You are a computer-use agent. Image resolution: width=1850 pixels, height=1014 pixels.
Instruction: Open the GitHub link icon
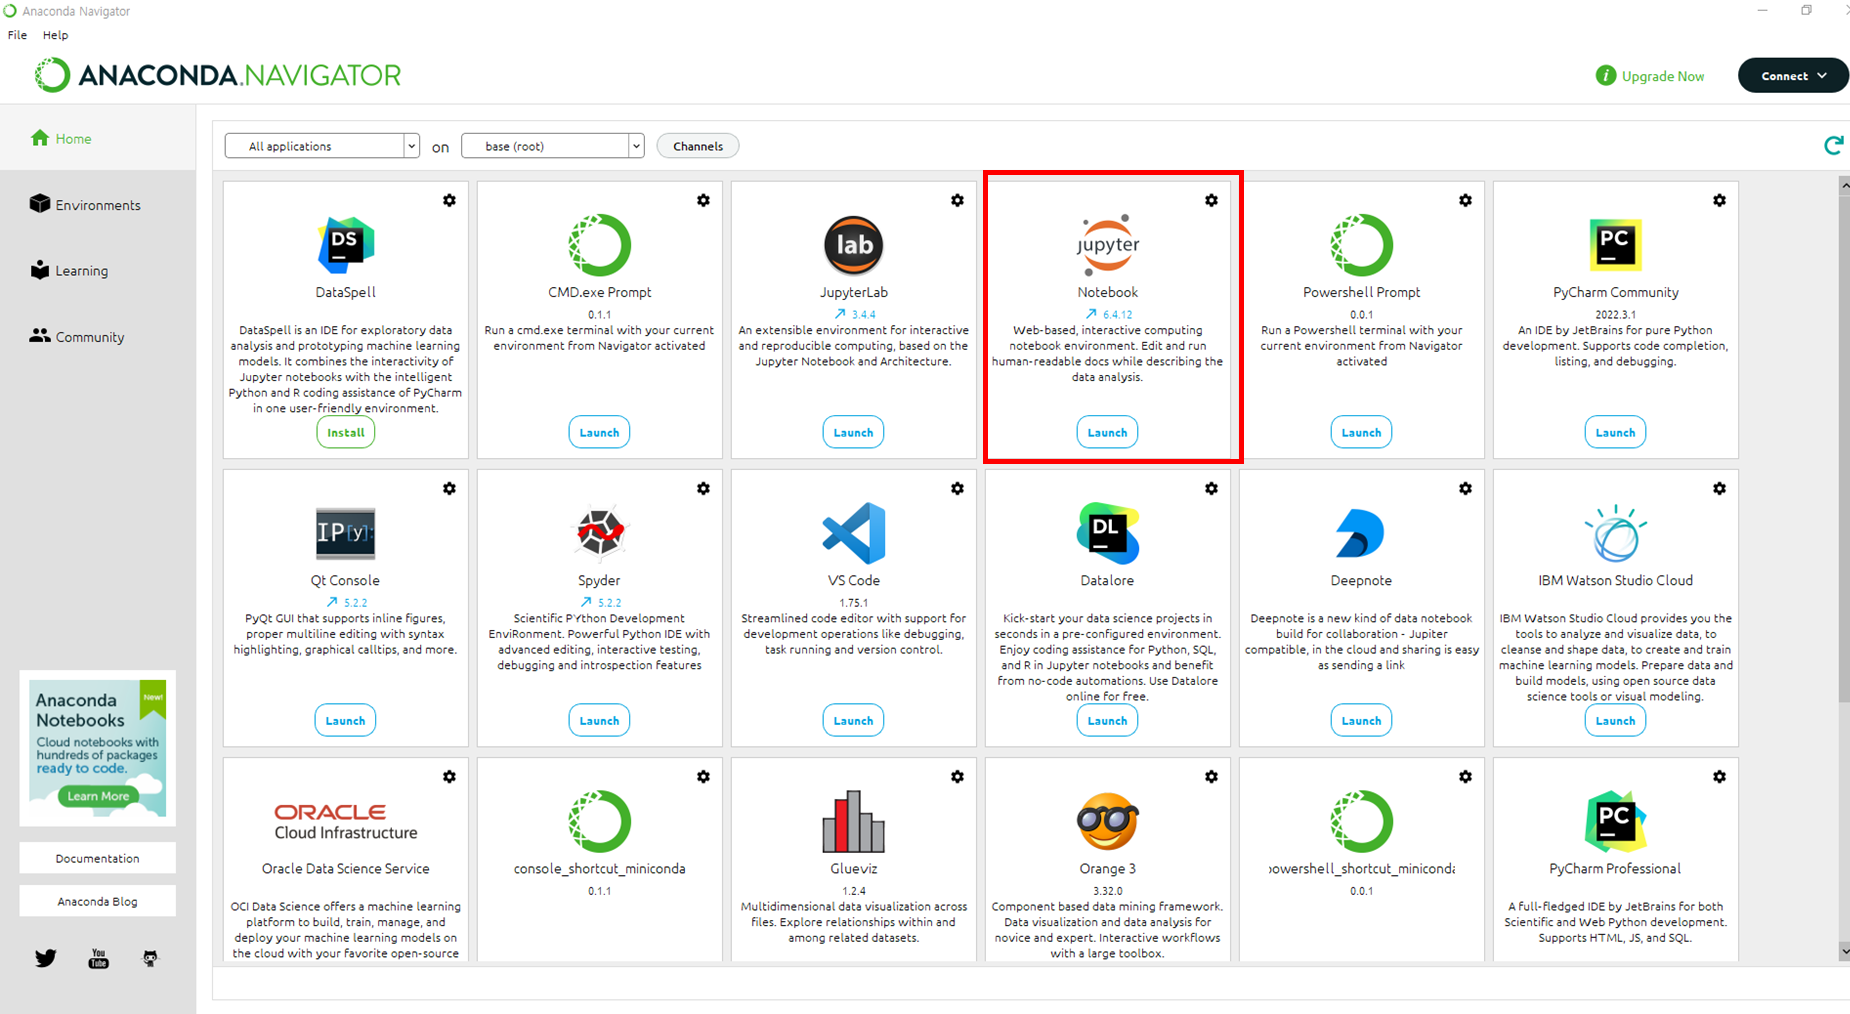click(x=150, y=959)
